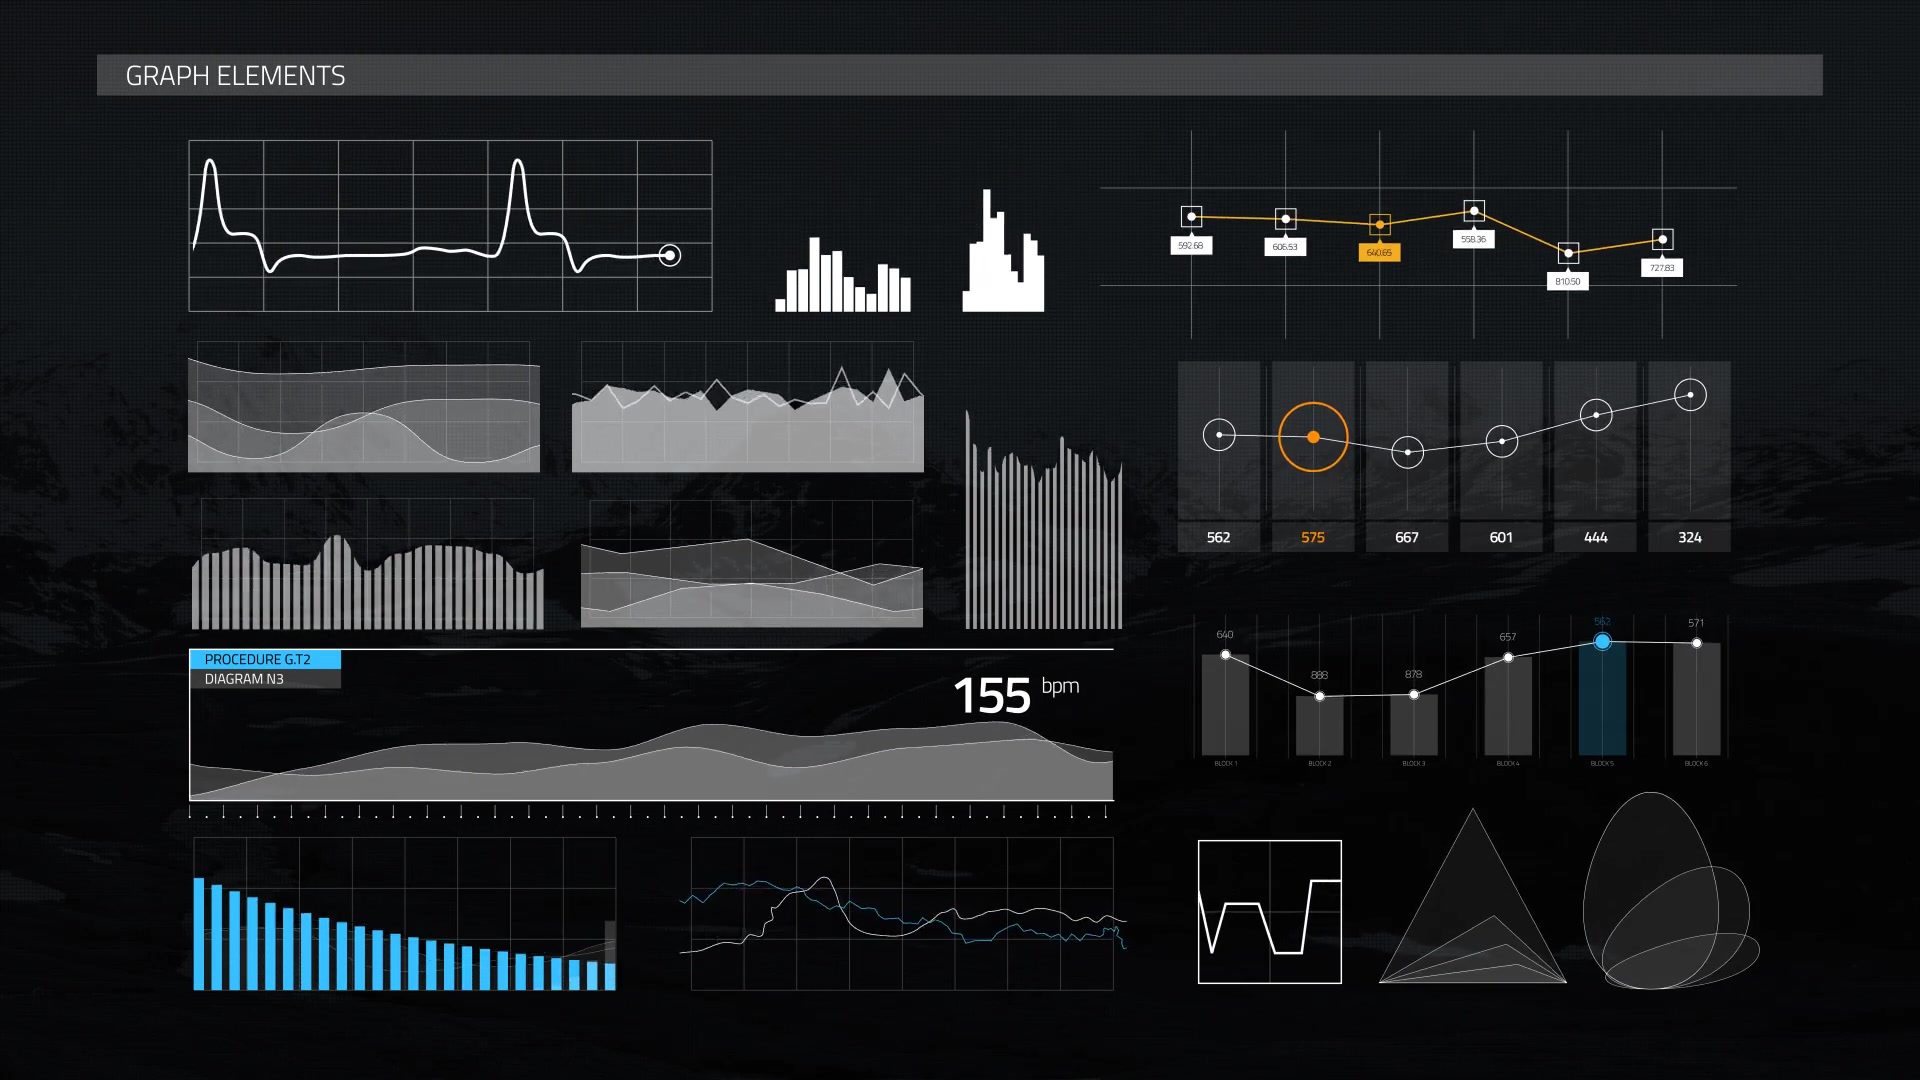Select the small white separated-bars histogram
This screenshot has width=1920, height=1080.
pos(843,274)
